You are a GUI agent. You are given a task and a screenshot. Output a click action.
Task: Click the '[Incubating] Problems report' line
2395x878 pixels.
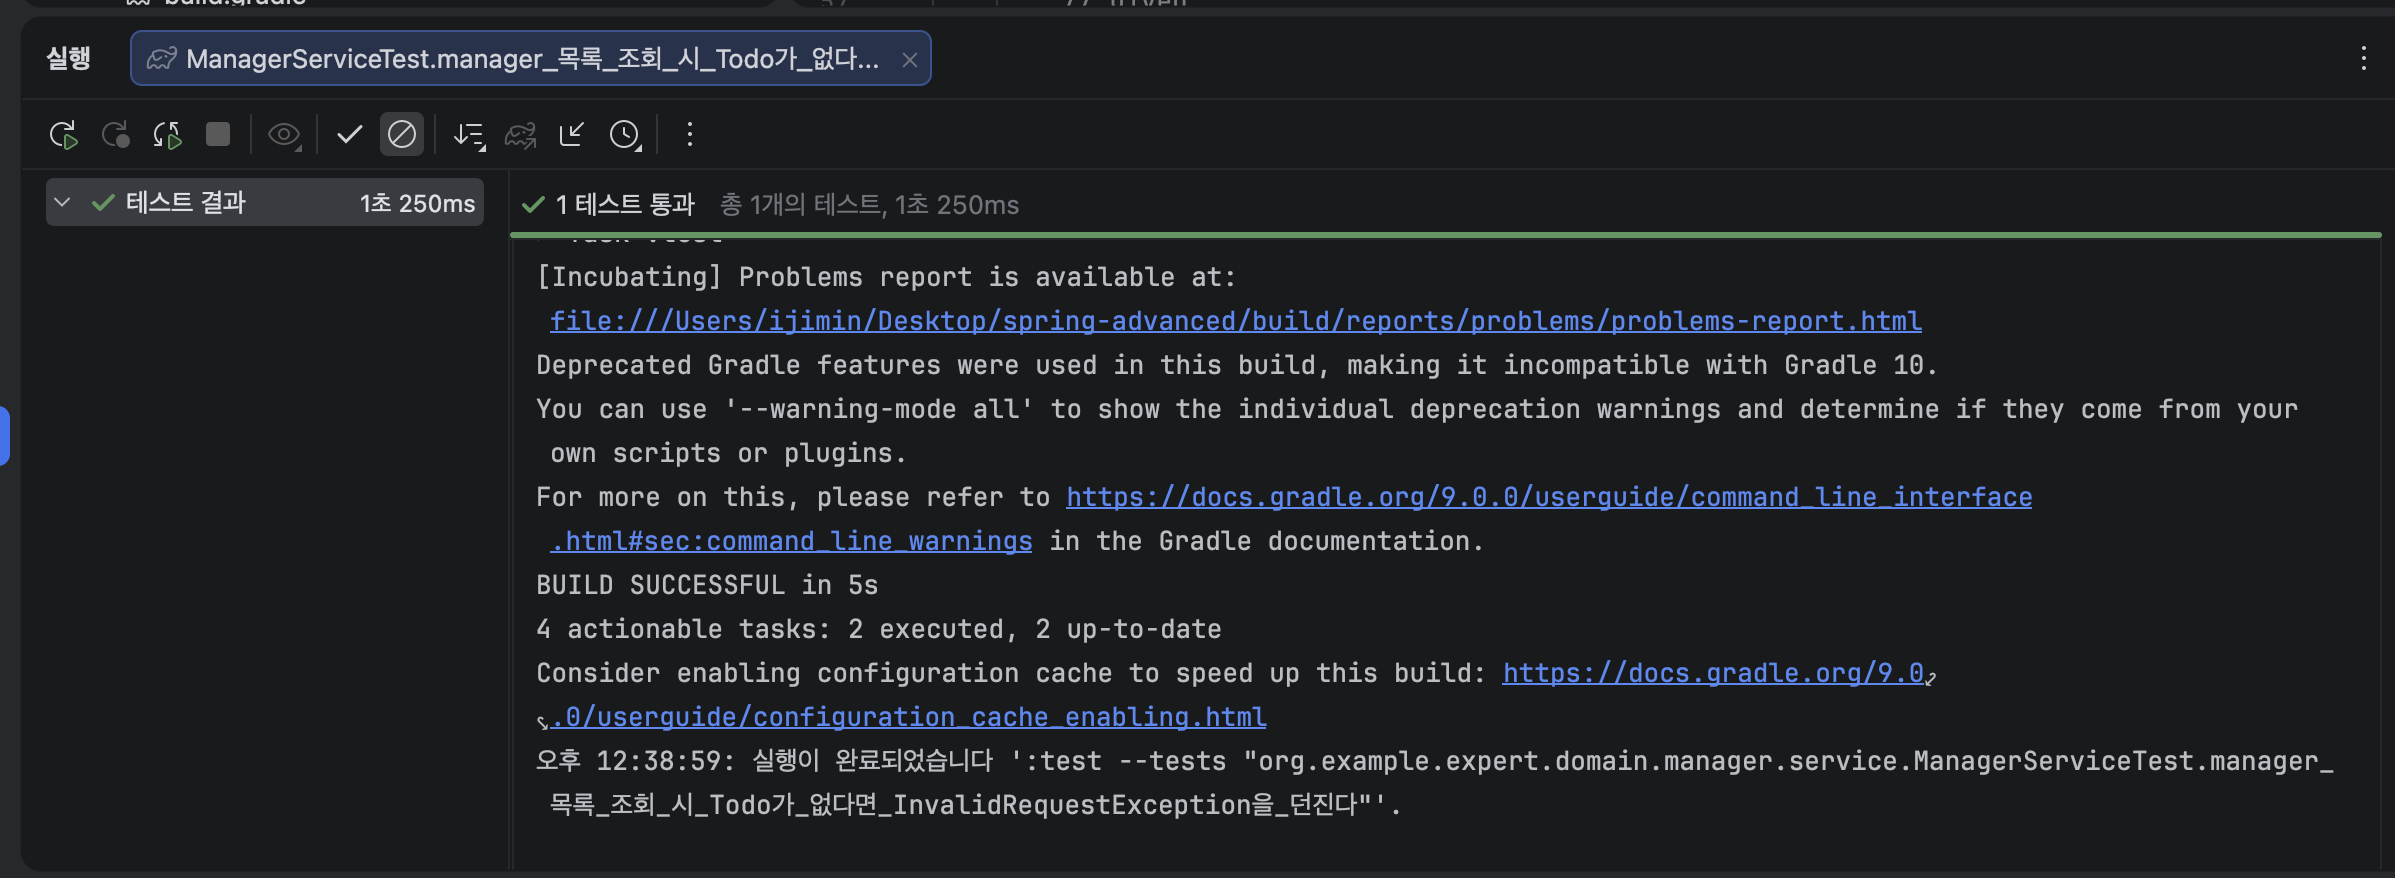pyautogui.click(x=886, y=277)
